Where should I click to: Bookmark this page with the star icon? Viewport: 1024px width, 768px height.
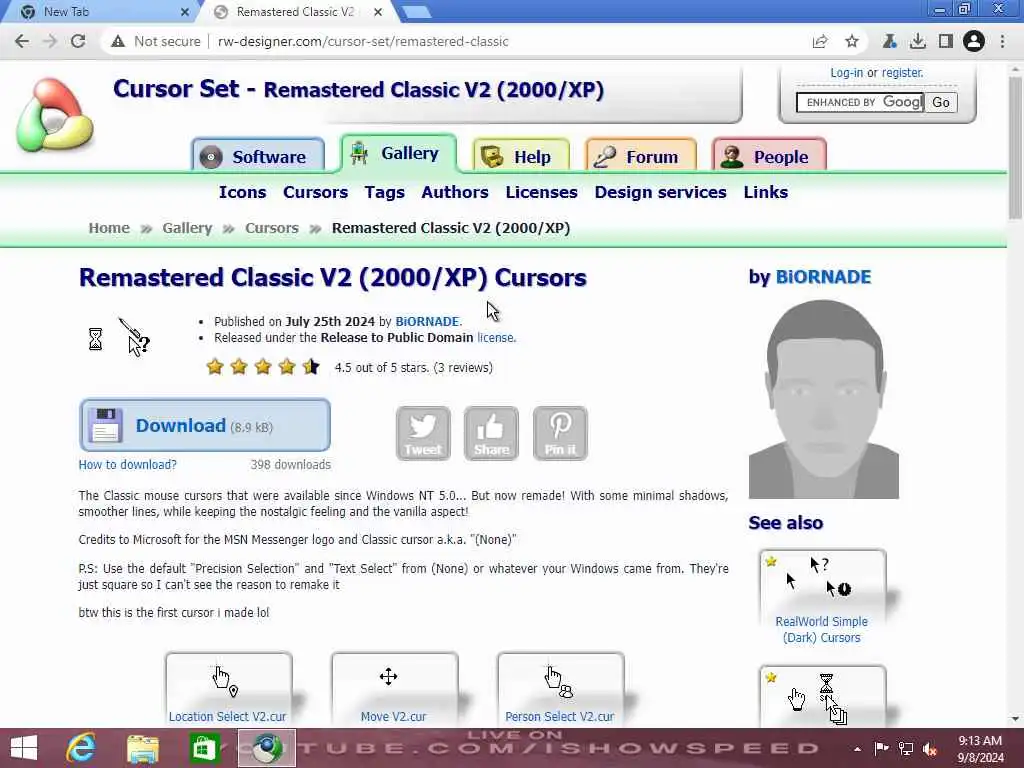(852, 41)
